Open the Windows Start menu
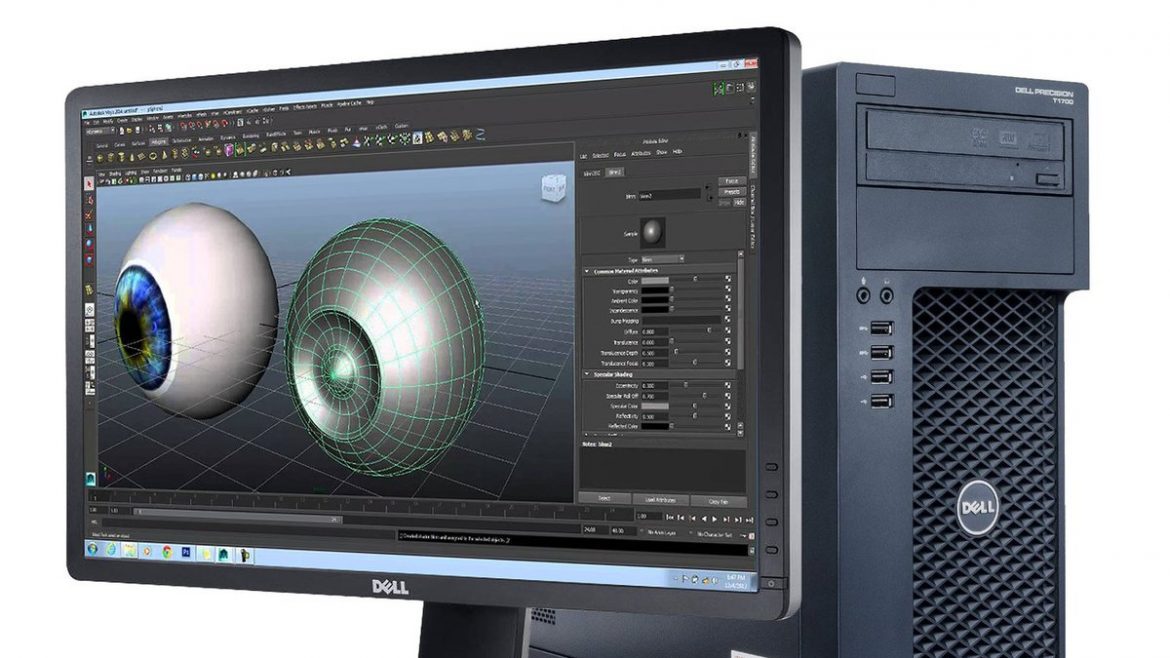The image size is (1170, 658). point(93,549)
